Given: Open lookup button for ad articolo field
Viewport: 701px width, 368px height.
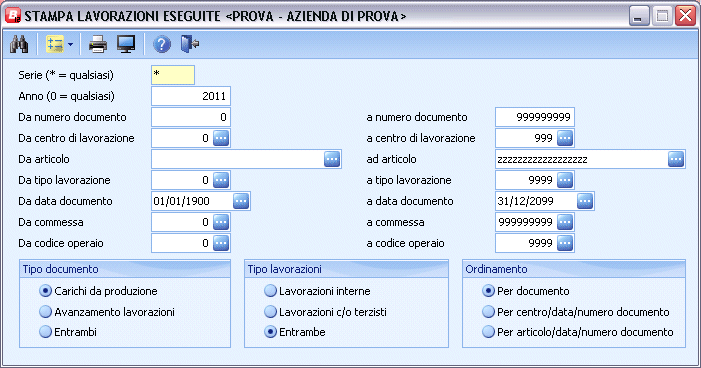Looking at the screenshot, I should [676, 159].
